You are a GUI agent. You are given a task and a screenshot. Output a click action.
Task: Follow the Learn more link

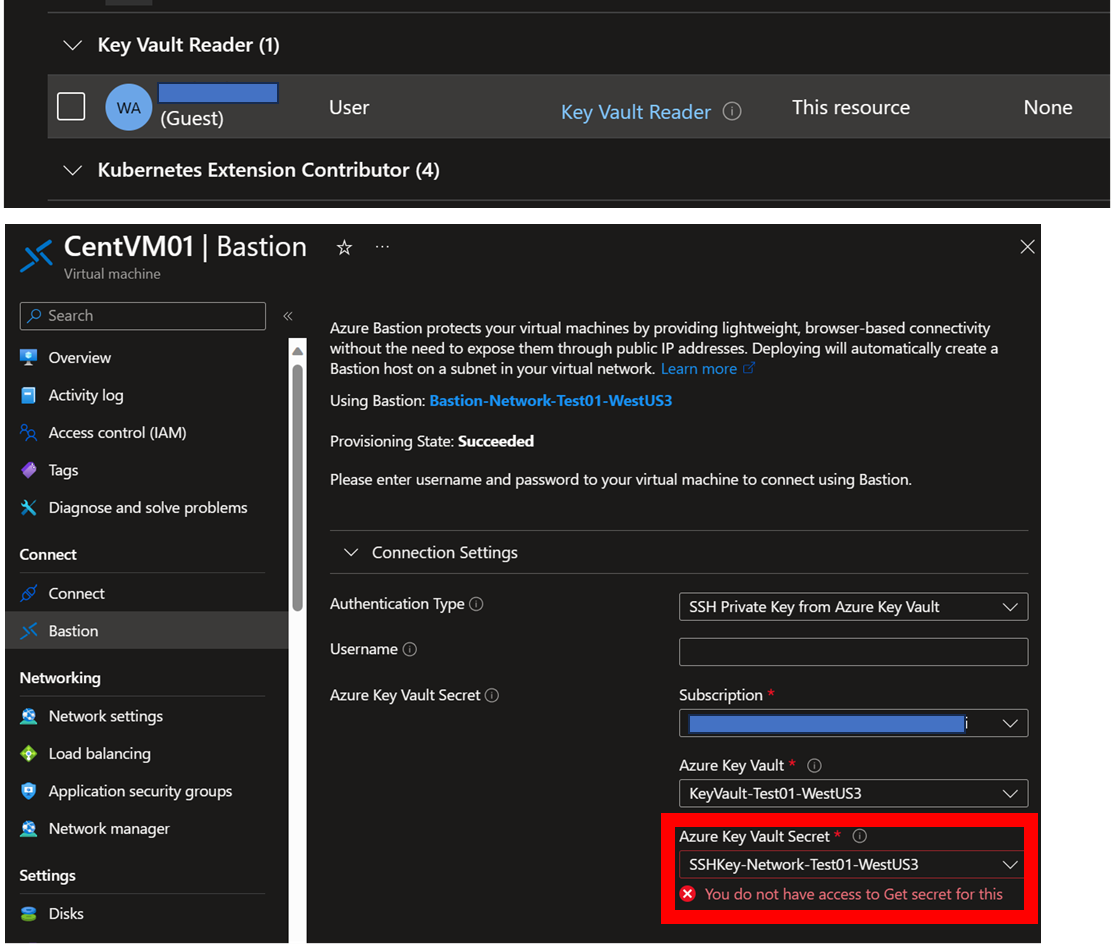click(699, 369)
